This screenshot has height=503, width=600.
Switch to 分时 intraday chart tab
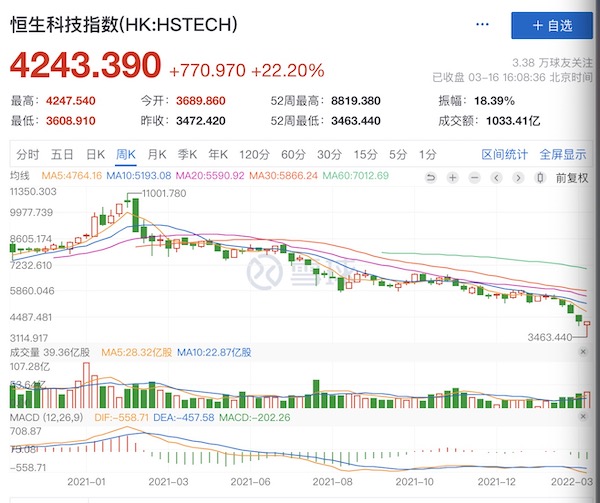[28, 155]
